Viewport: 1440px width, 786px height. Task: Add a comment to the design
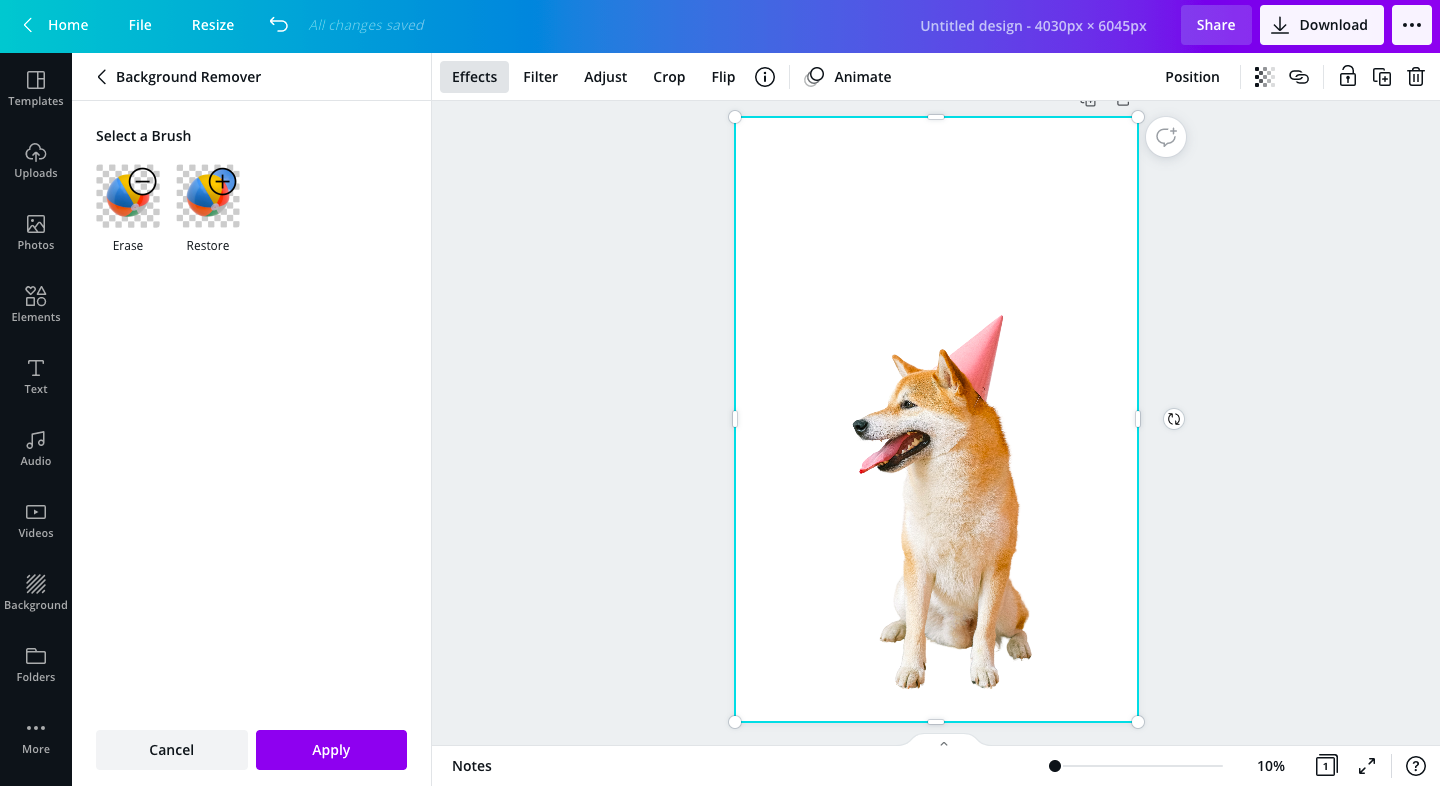[x=1165, y=137]
